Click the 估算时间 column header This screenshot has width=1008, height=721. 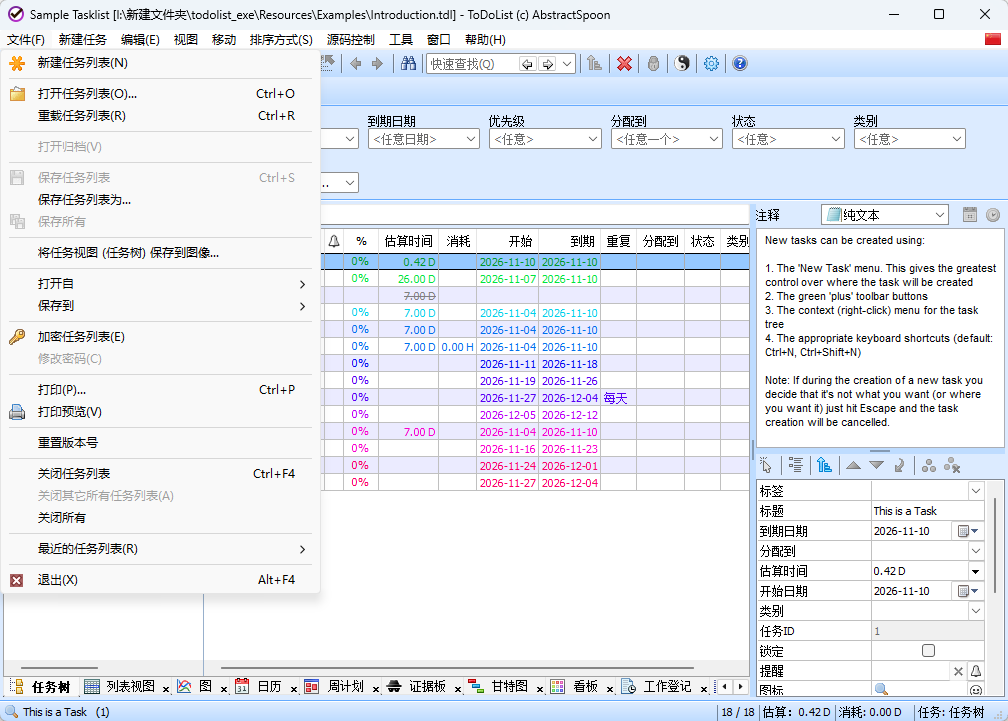click(x=408, y=241)
